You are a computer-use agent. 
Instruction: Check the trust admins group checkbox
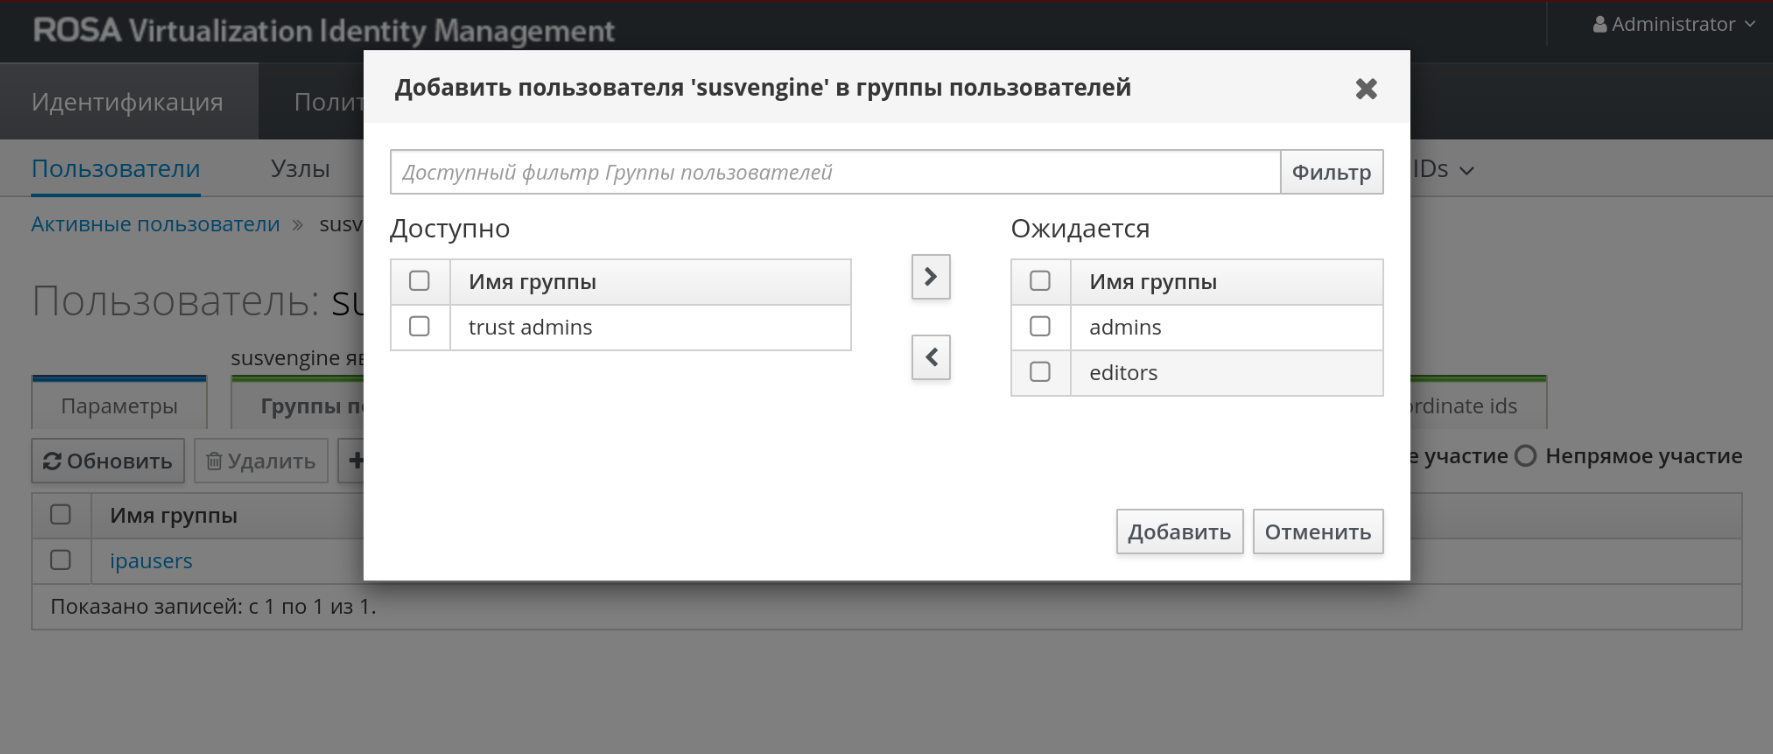420,327
